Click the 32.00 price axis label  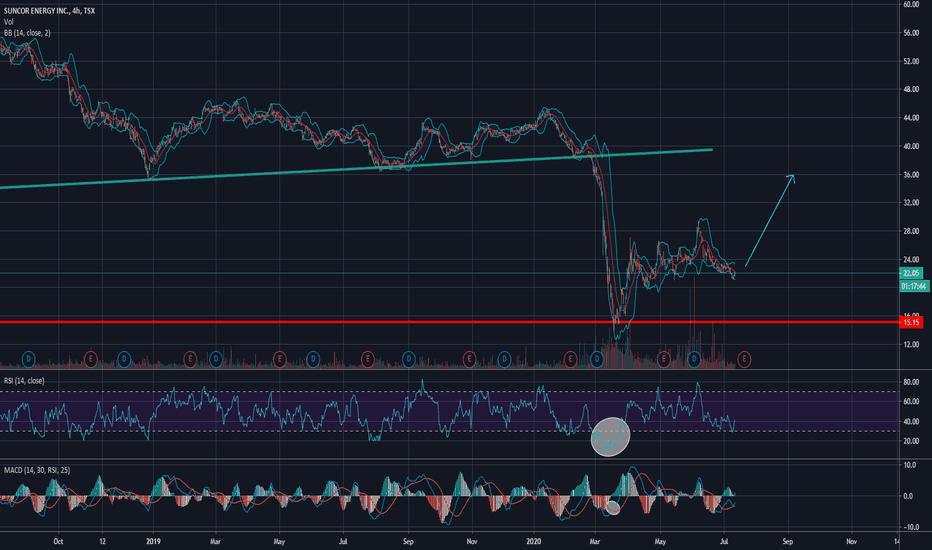(x=911, y=203)
